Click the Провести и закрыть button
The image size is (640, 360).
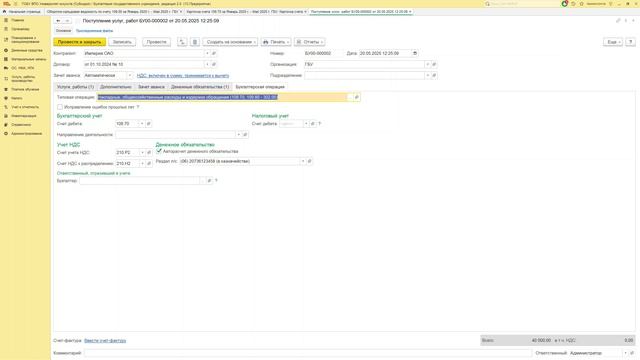click(80, 42)
